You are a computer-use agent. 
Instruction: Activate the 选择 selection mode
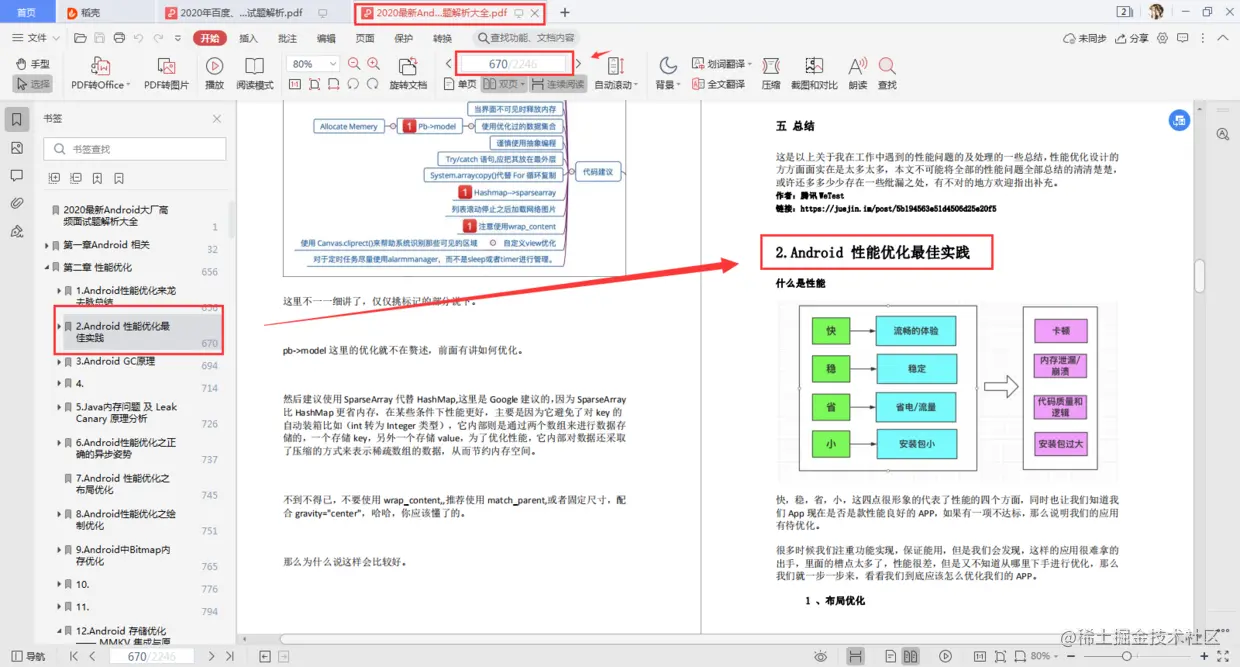click(x=34, y=84)
